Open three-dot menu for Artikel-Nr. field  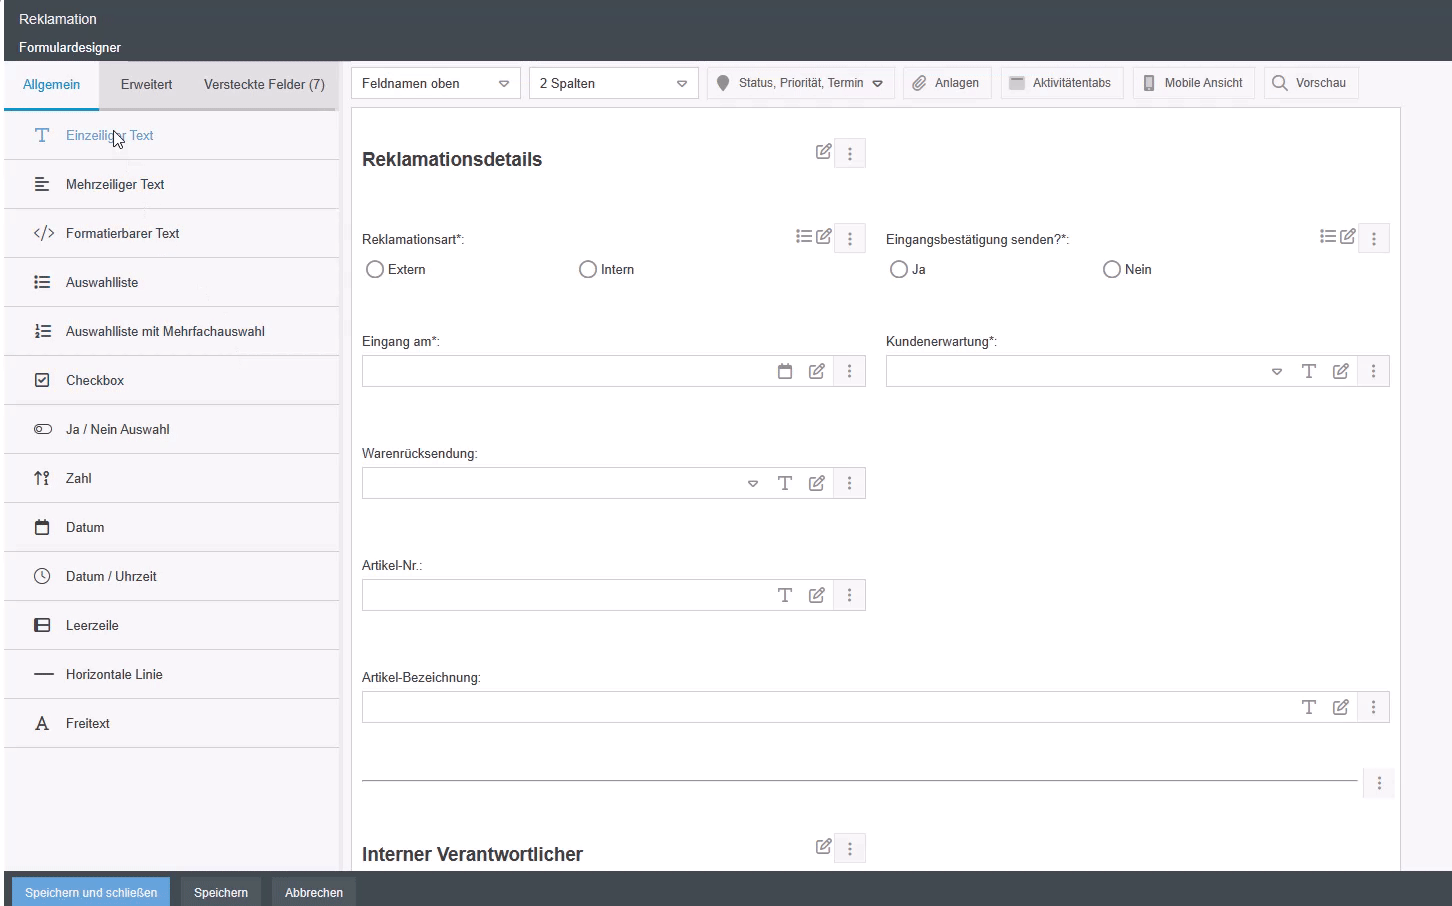[x=849, y=596]
